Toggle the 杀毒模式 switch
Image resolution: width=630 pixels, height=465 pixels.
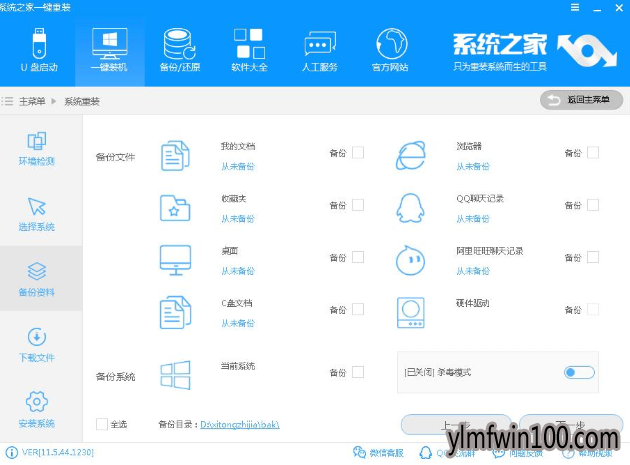(579, 373)
